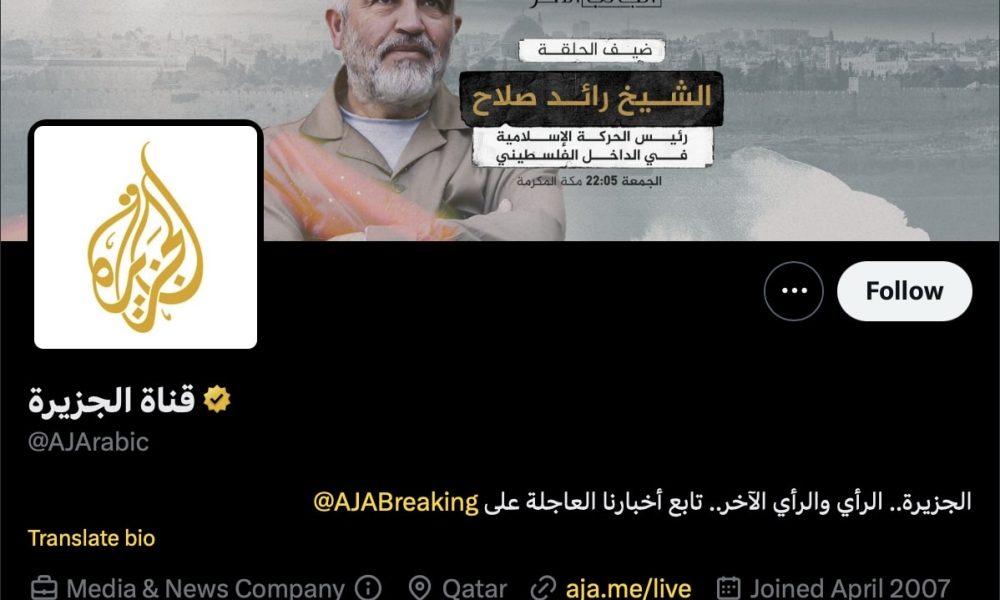Visit the aja.me/live website link
The width and height of the screenshot is (1000, 600).
tap(628, 589)
